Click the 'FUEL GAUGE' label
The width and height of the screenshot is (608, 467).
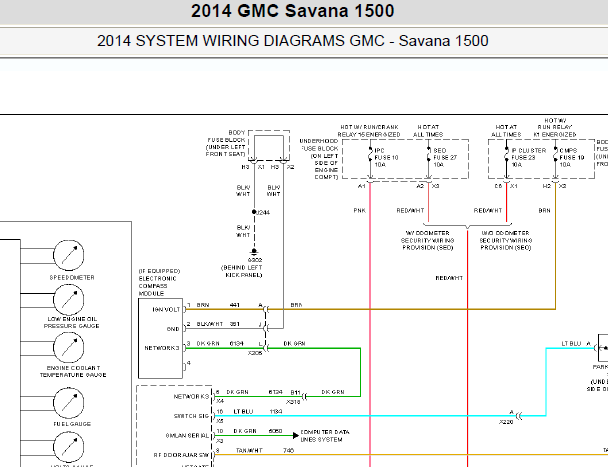tap(72, 424)
